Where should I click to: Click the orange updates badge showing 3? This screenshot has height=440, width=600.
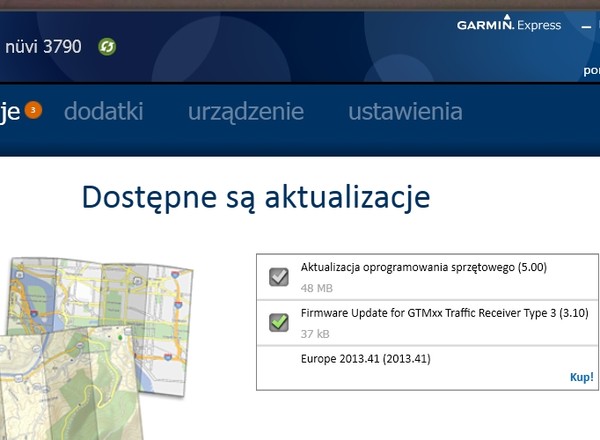tap(33, 110)
